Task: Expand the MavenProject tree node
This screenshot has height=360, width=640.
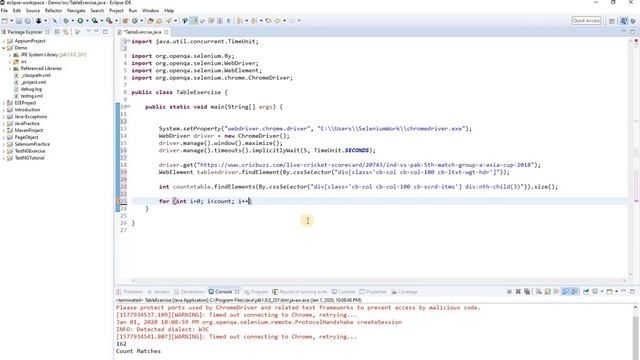Action: pyautogui.click(x=4, y=130)
